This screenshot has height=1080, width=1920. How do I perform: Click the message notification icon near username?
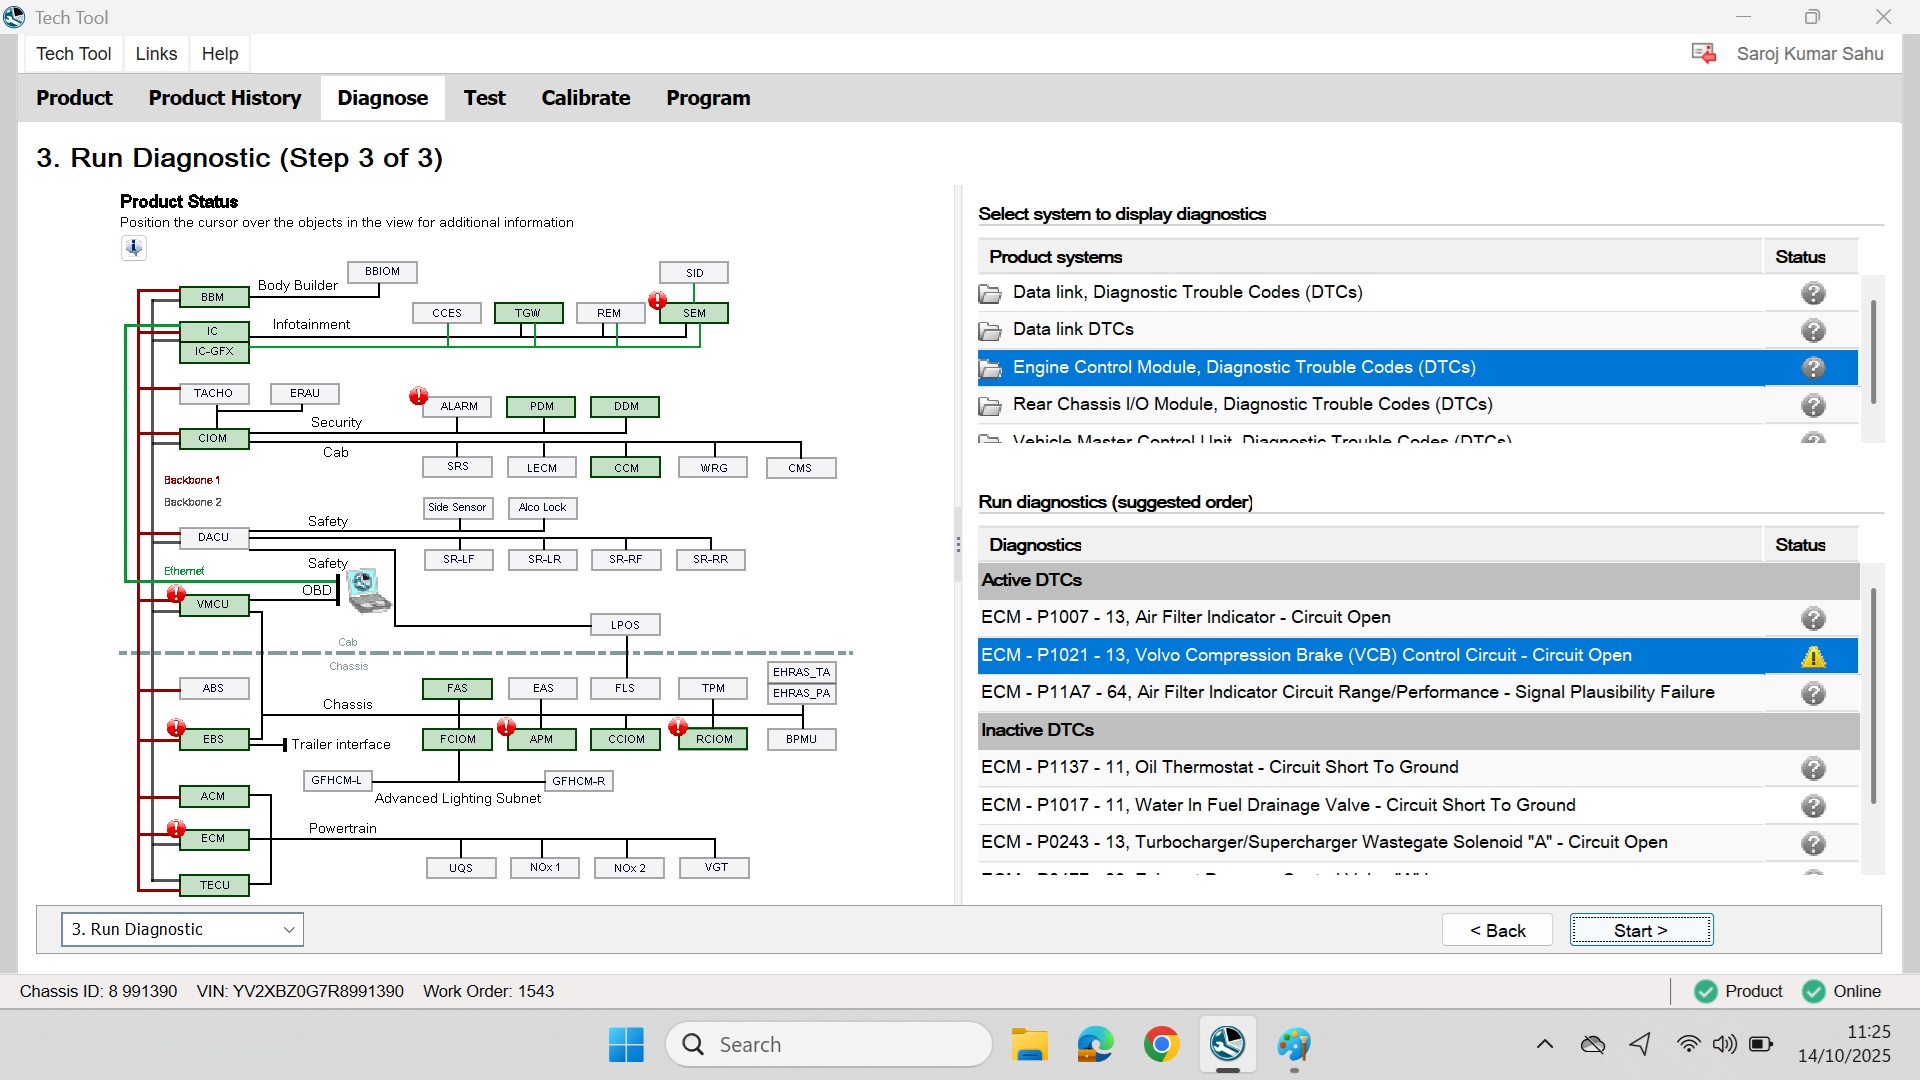[1703, 54]
